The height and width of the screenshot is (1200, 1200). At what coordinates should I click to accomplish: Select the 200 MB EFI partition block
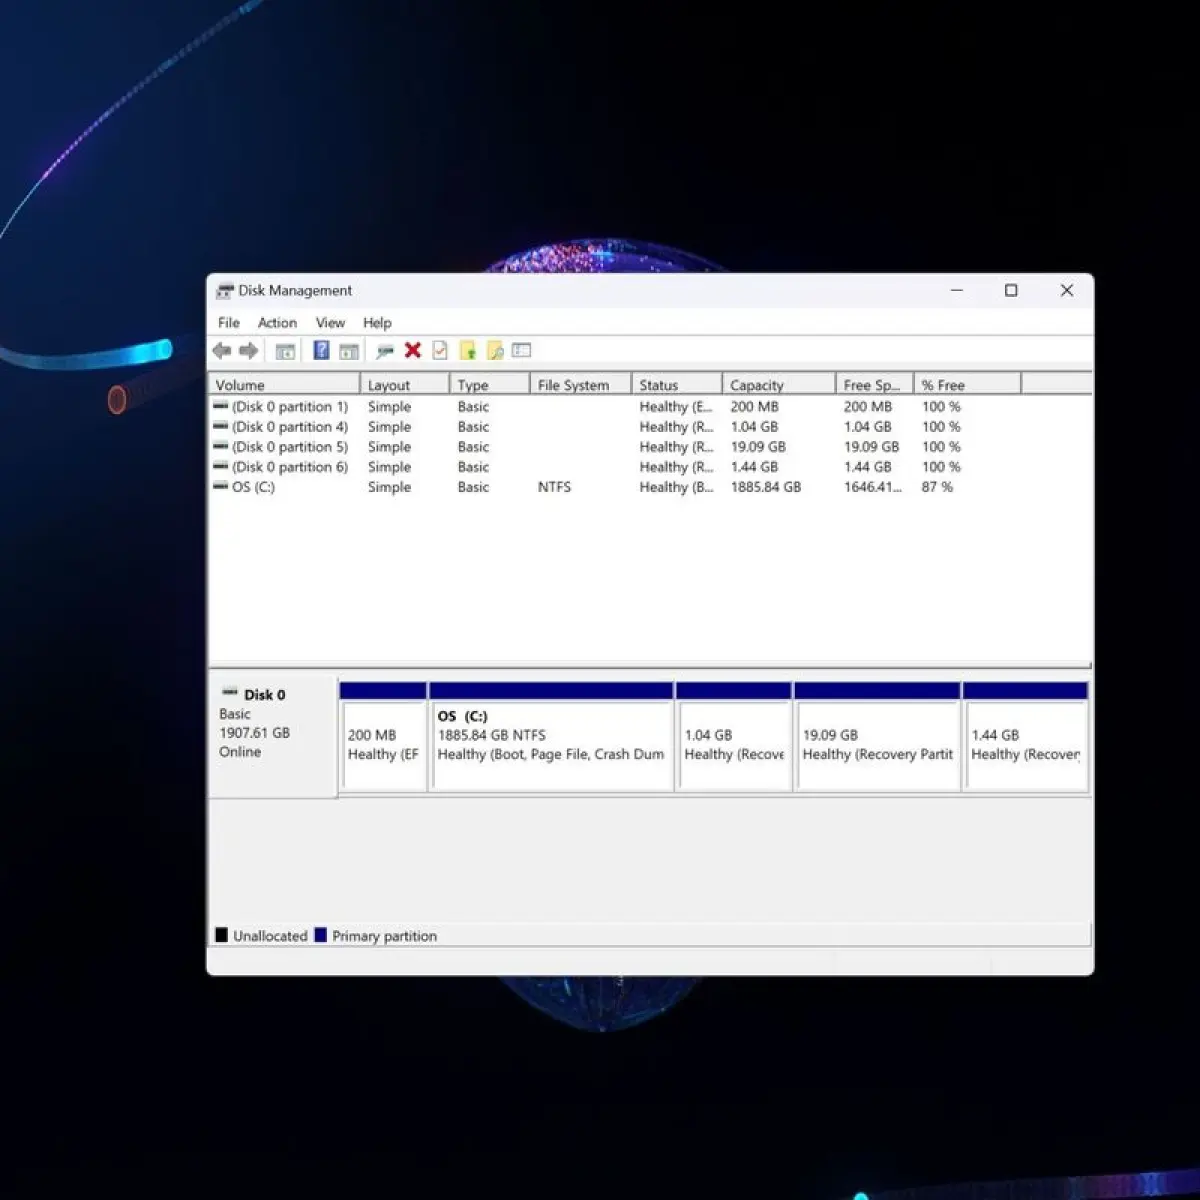tap(384, 737)
